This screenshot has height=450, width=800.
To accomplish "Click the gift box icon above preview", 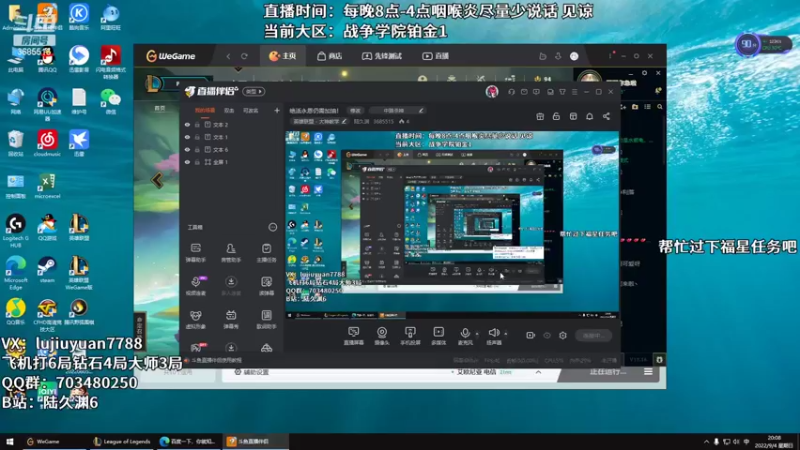I will click(540, 116).
